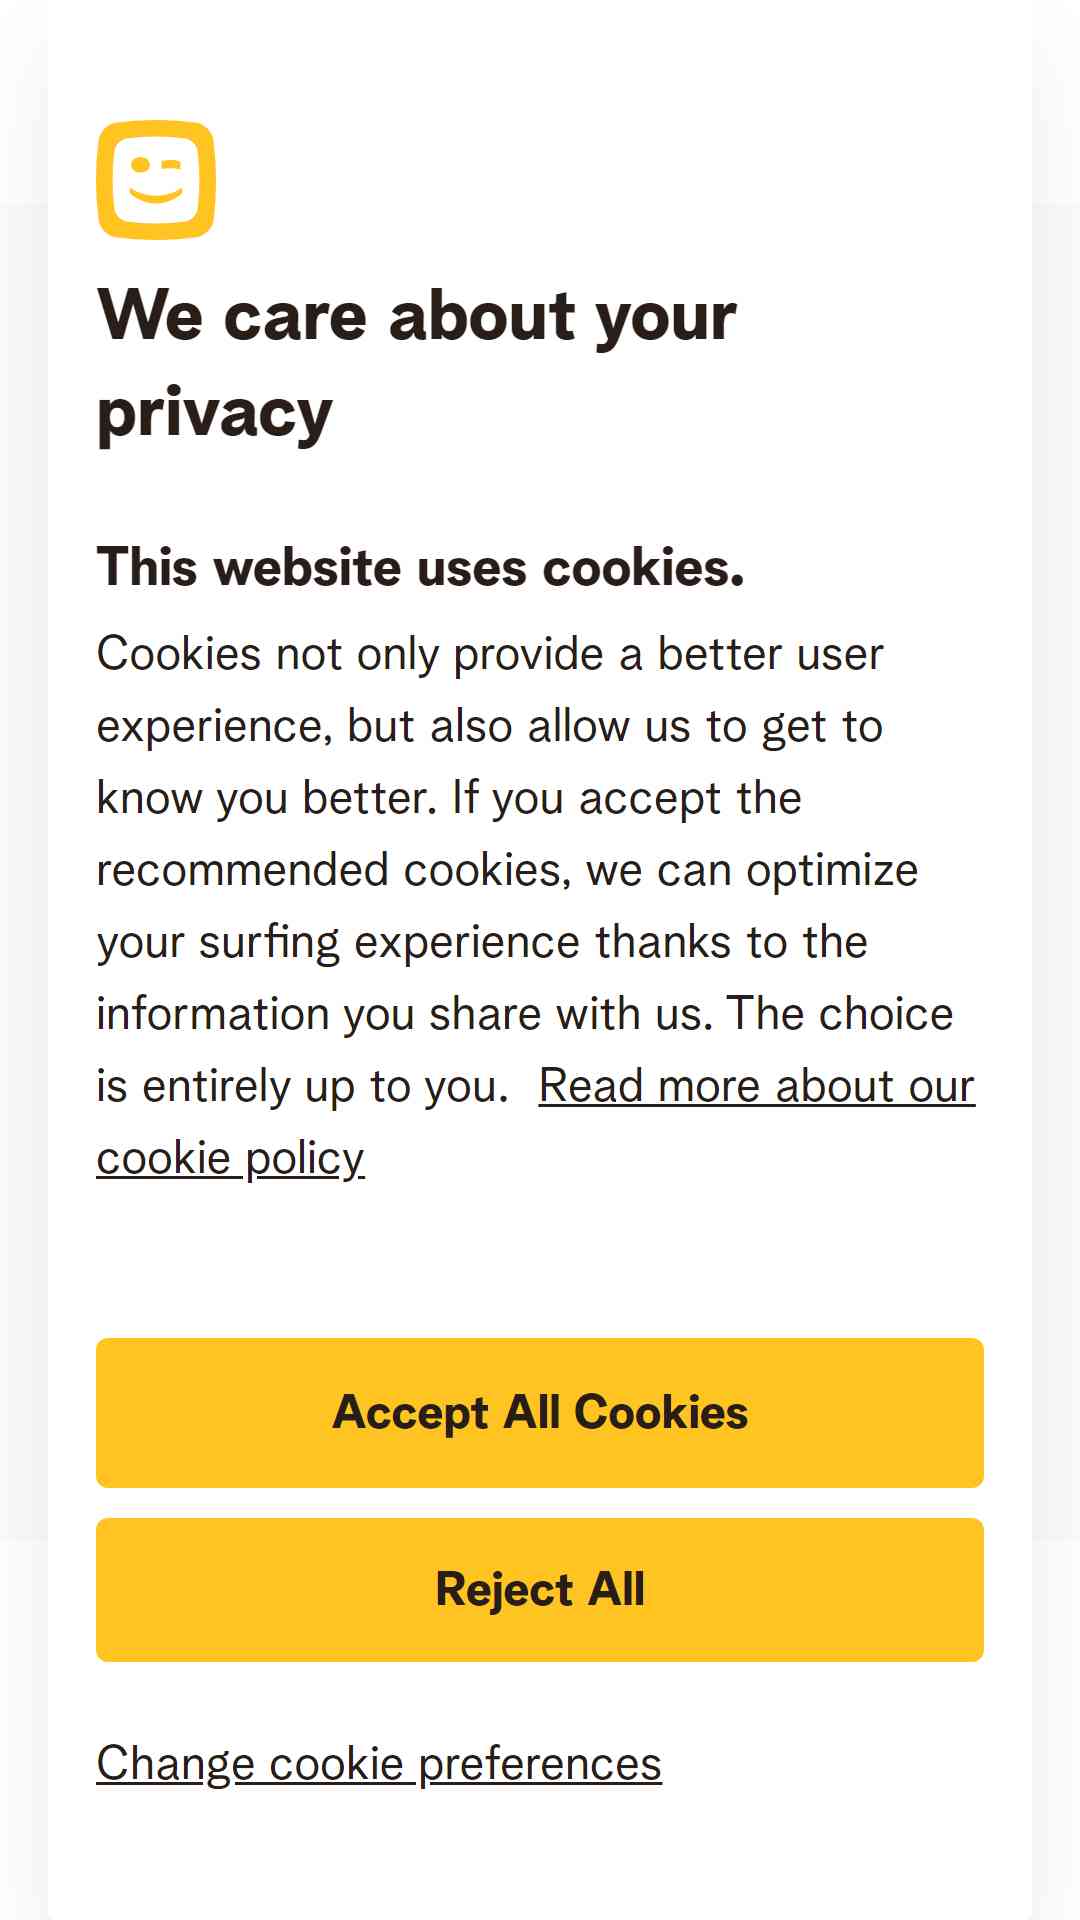Viewport: 1080px width, 1920px height.
Task: Choose Accept All Cookies to consent
Action: [x=540, y=1412]
